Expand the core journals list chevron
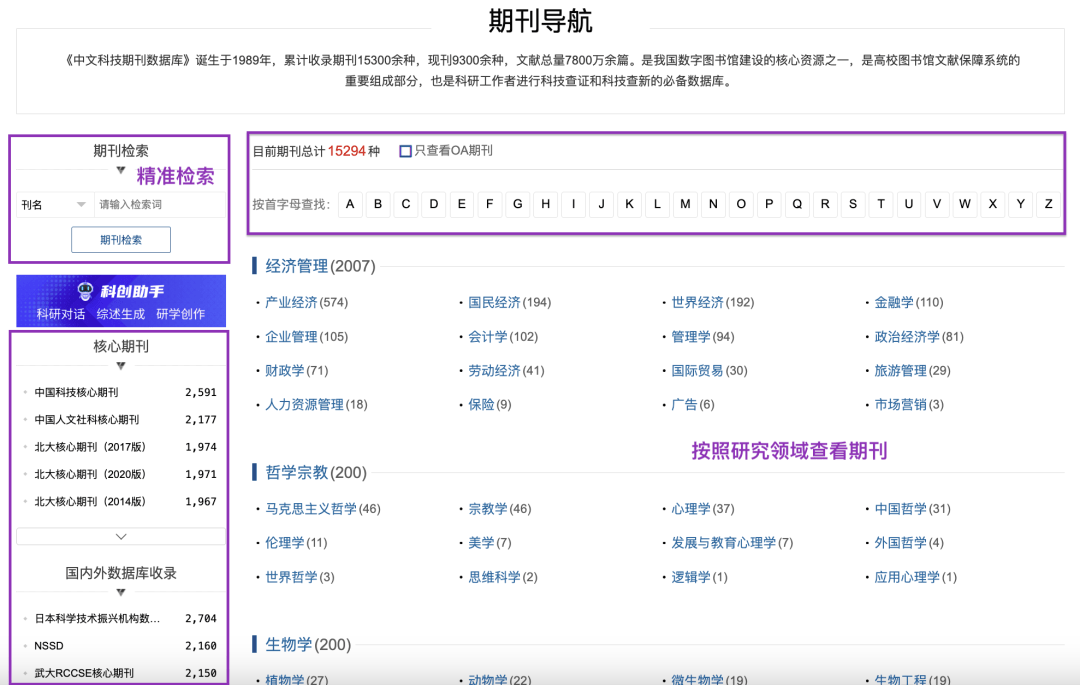 121,537
